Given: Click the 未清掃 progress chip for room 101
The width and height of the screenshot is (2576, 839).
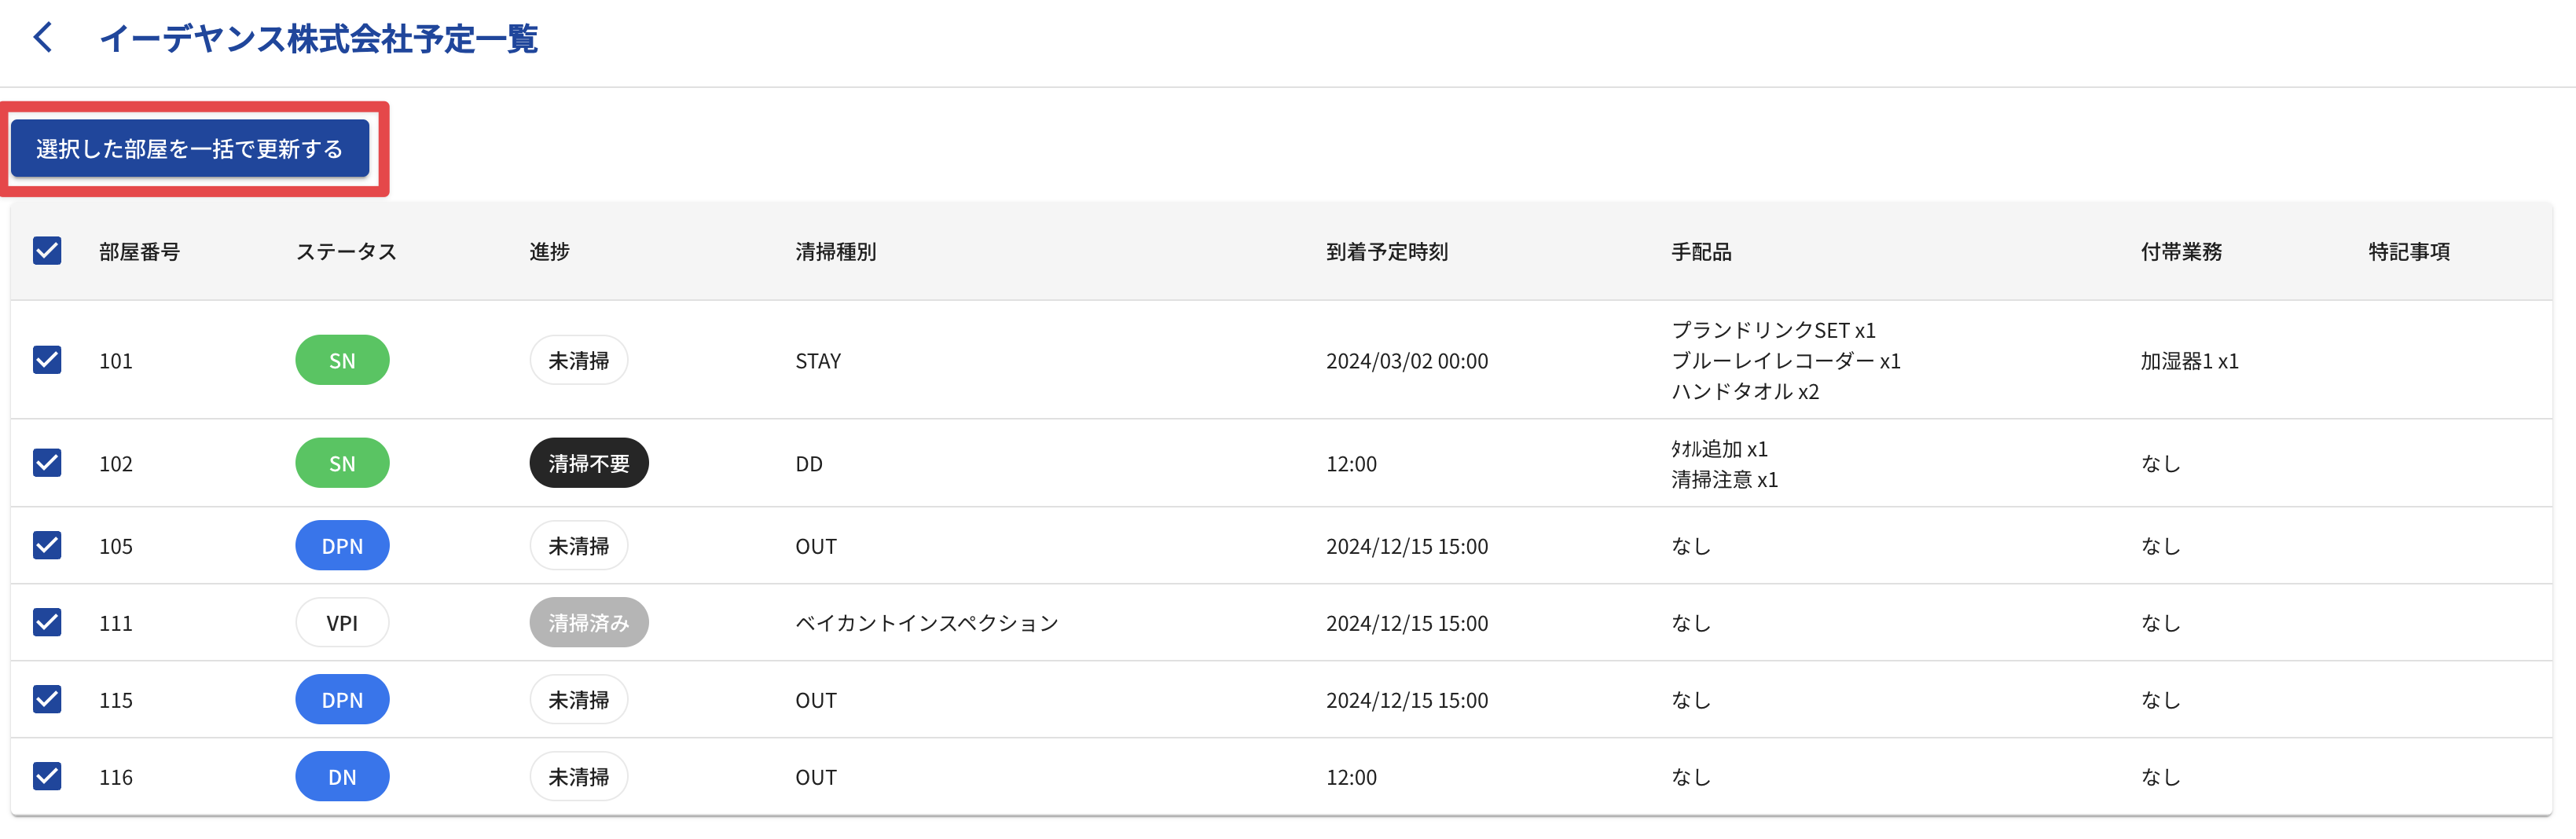Looking at the screenshot, I should point(578,360).
